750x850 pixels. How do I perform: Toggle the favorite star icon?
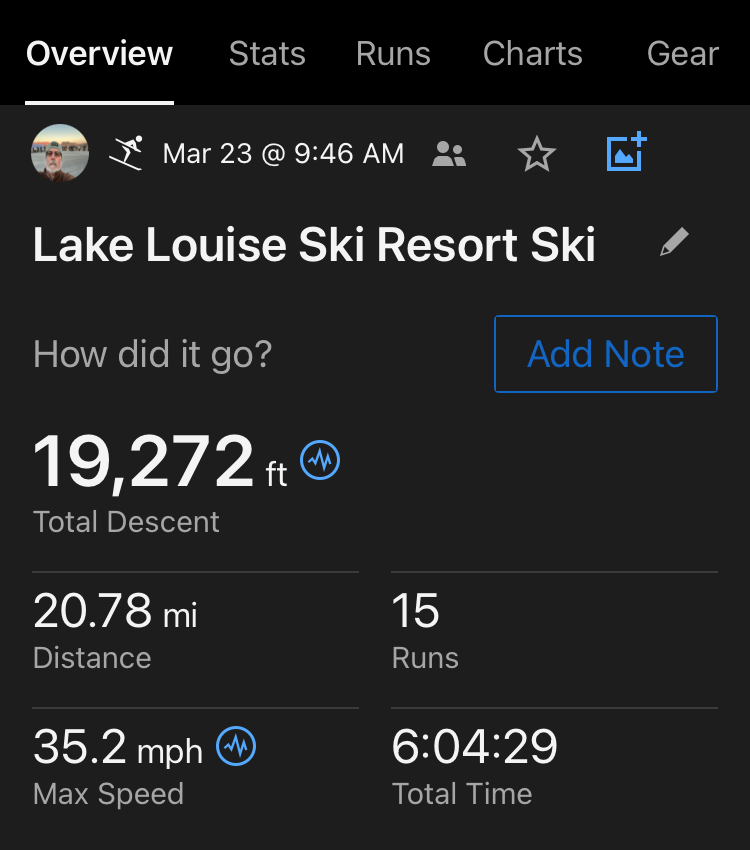point(536,154)
